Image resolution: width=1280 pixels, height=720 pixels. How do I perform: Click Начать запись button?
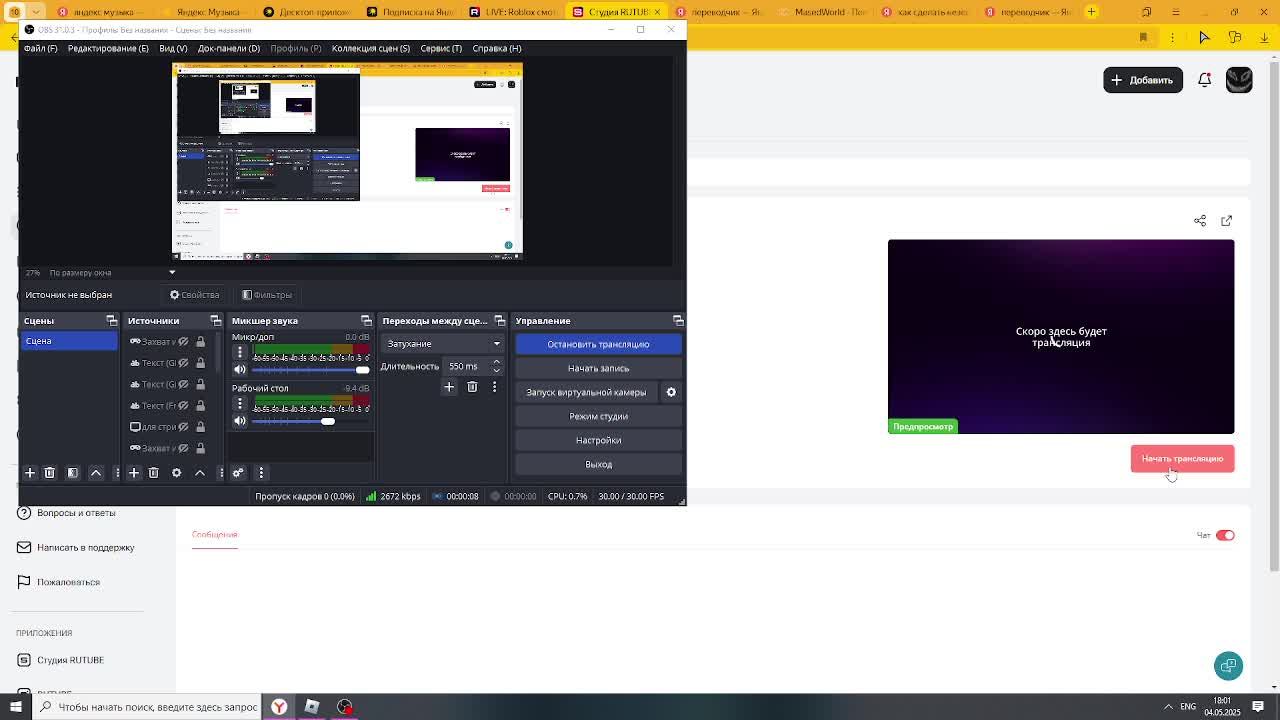coord(598,368)
